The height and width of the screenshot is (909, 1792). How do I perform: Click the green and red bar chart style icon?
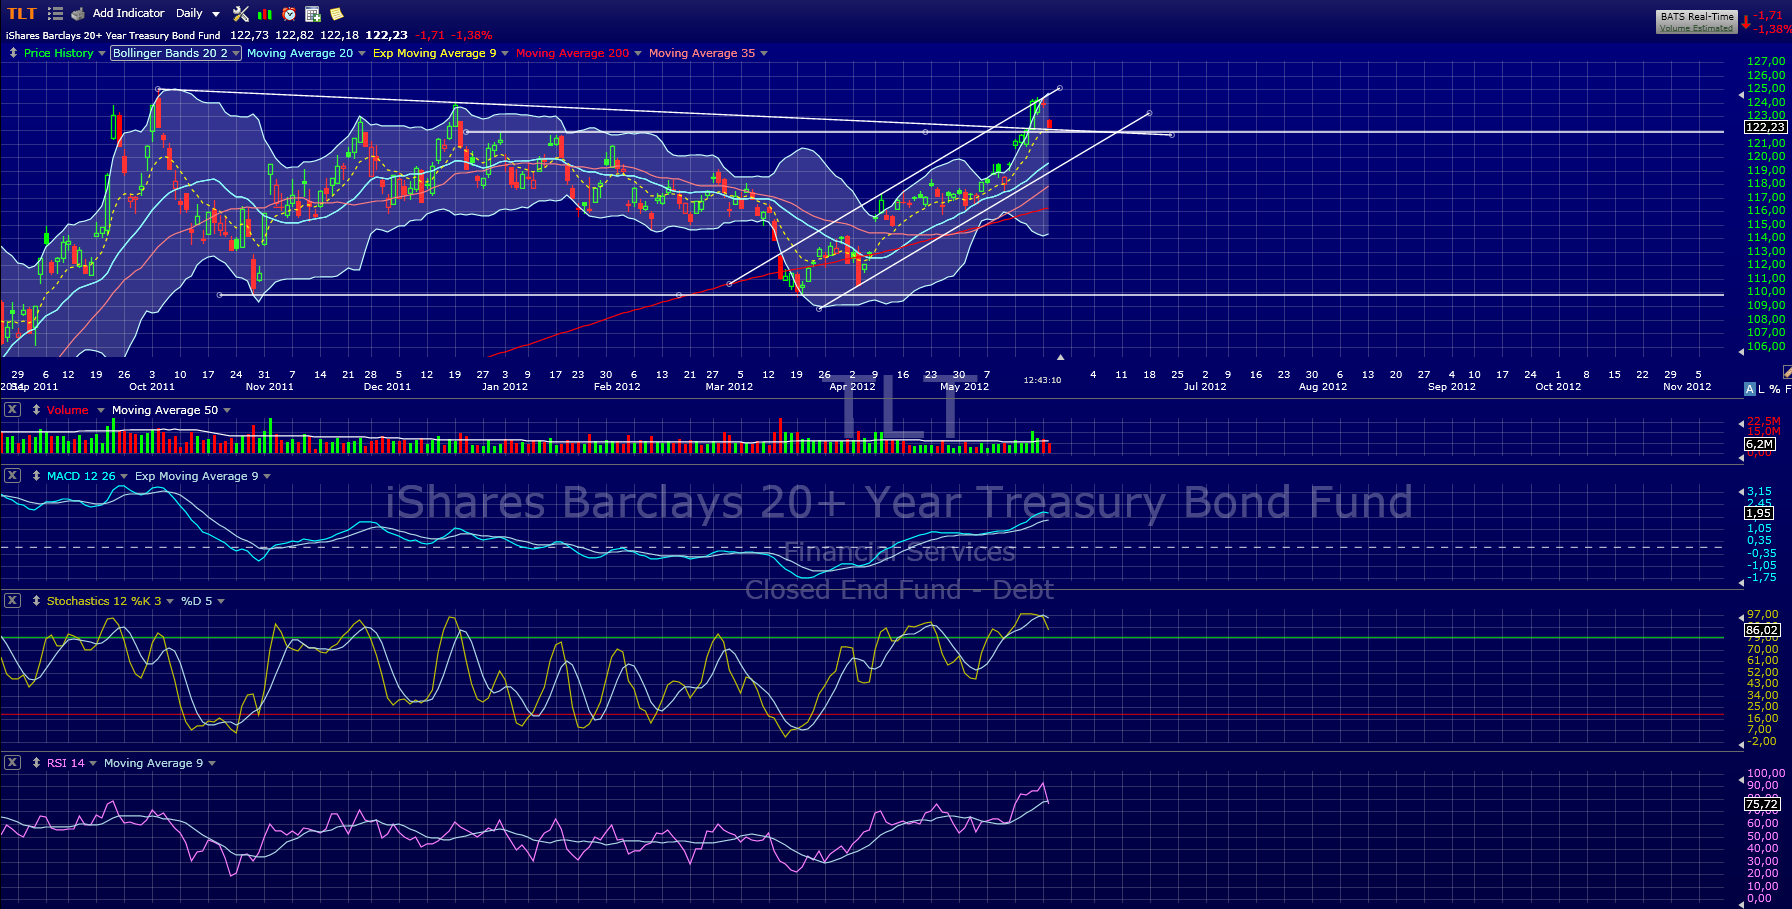point(265,14)
